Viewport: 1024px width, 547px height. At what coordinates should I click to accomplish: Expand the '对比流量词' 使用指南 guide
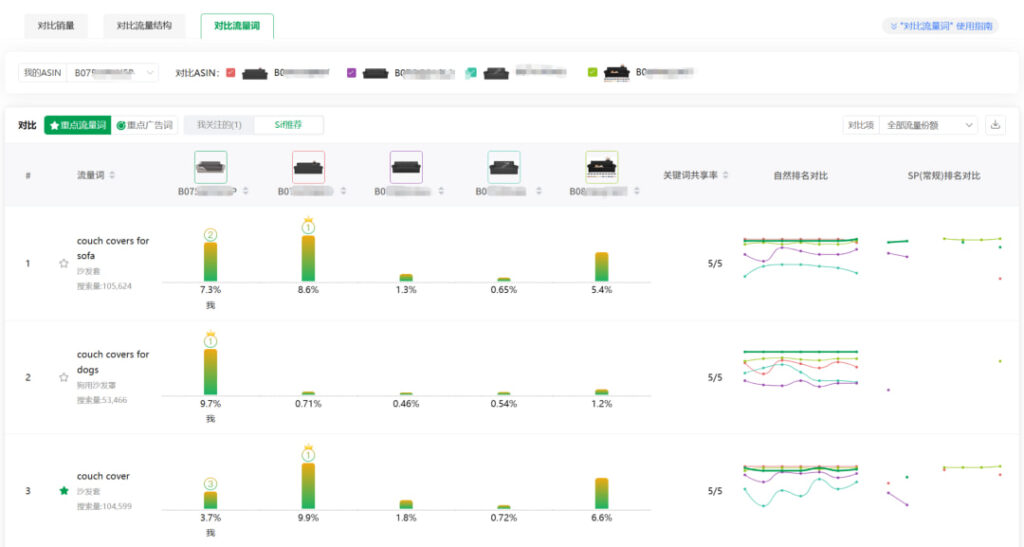tap(939, 26)
